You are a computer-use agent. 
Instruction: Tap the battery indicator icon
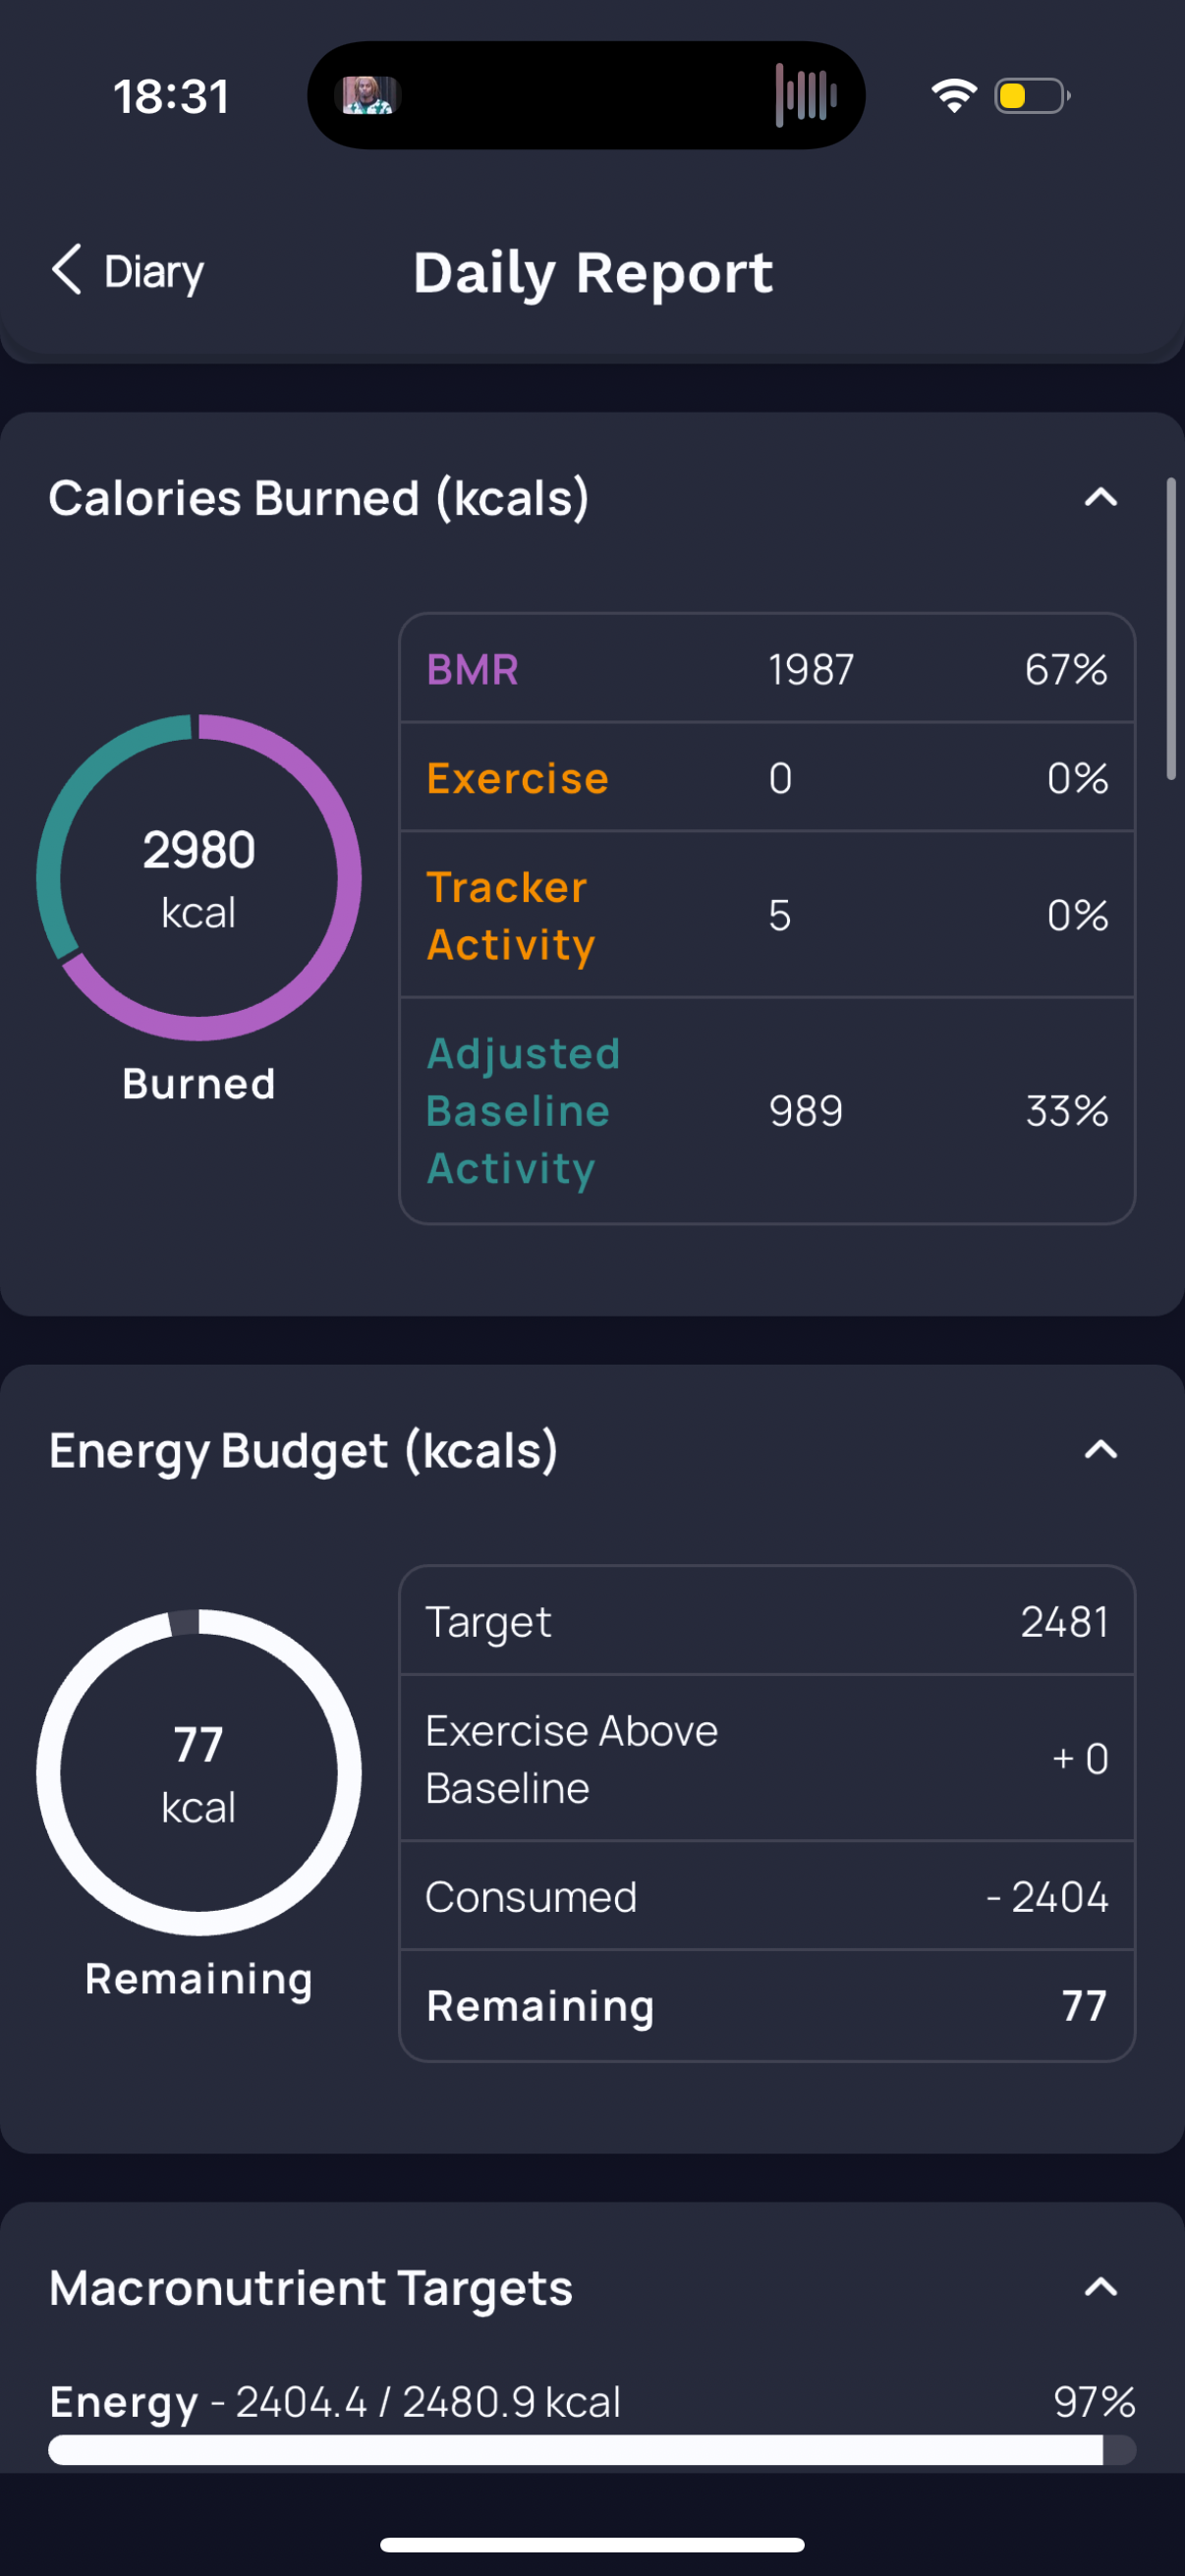tap(1032, 96)
